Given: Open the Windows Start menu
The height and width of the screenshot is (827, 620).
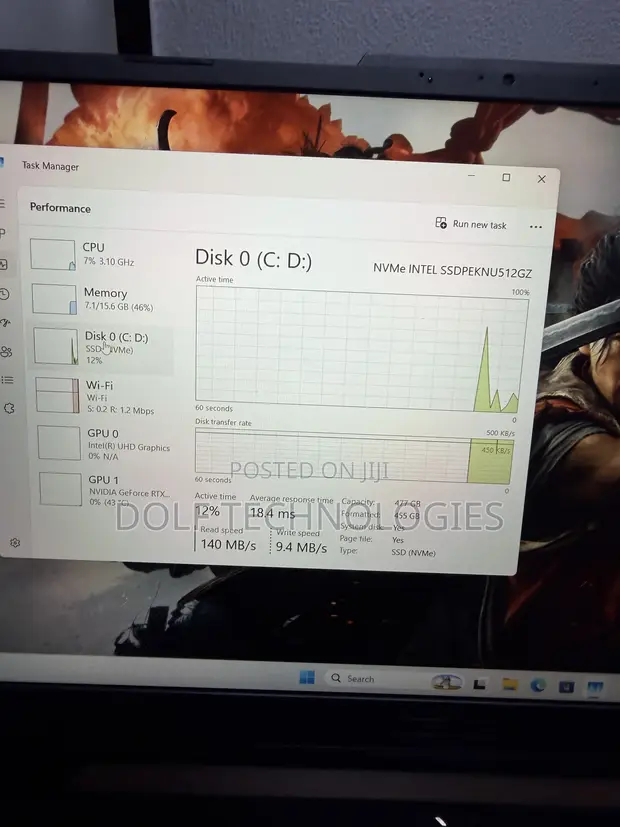Looking at the screenshot, I should pos(307,677).
